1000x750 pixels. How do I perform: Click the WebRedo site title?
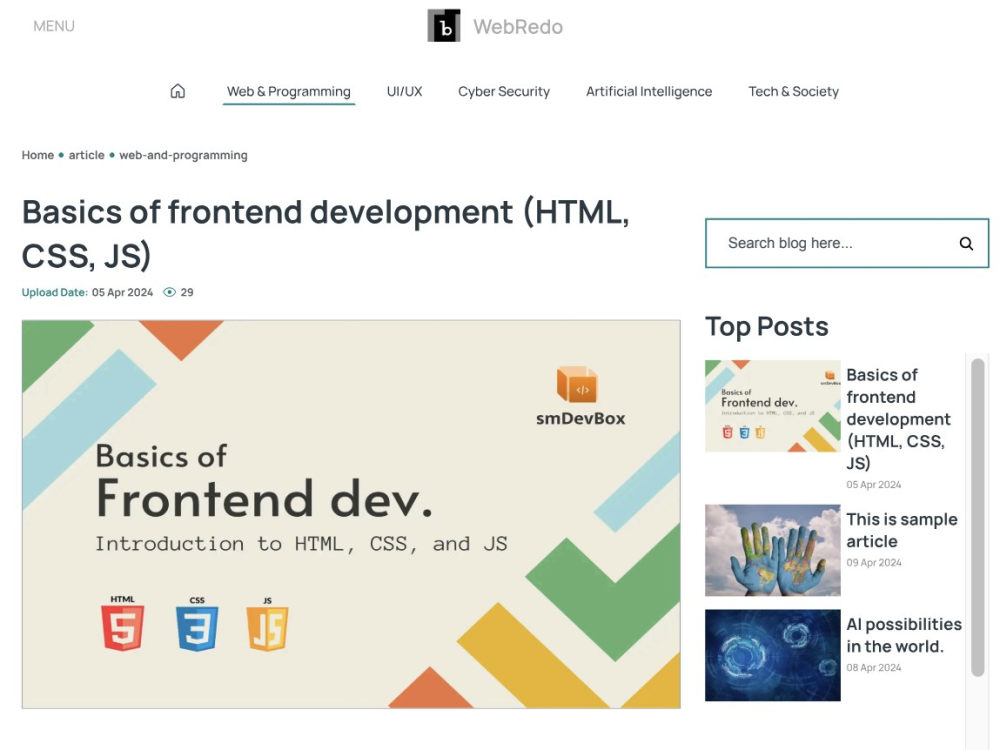tap(518, 27)
